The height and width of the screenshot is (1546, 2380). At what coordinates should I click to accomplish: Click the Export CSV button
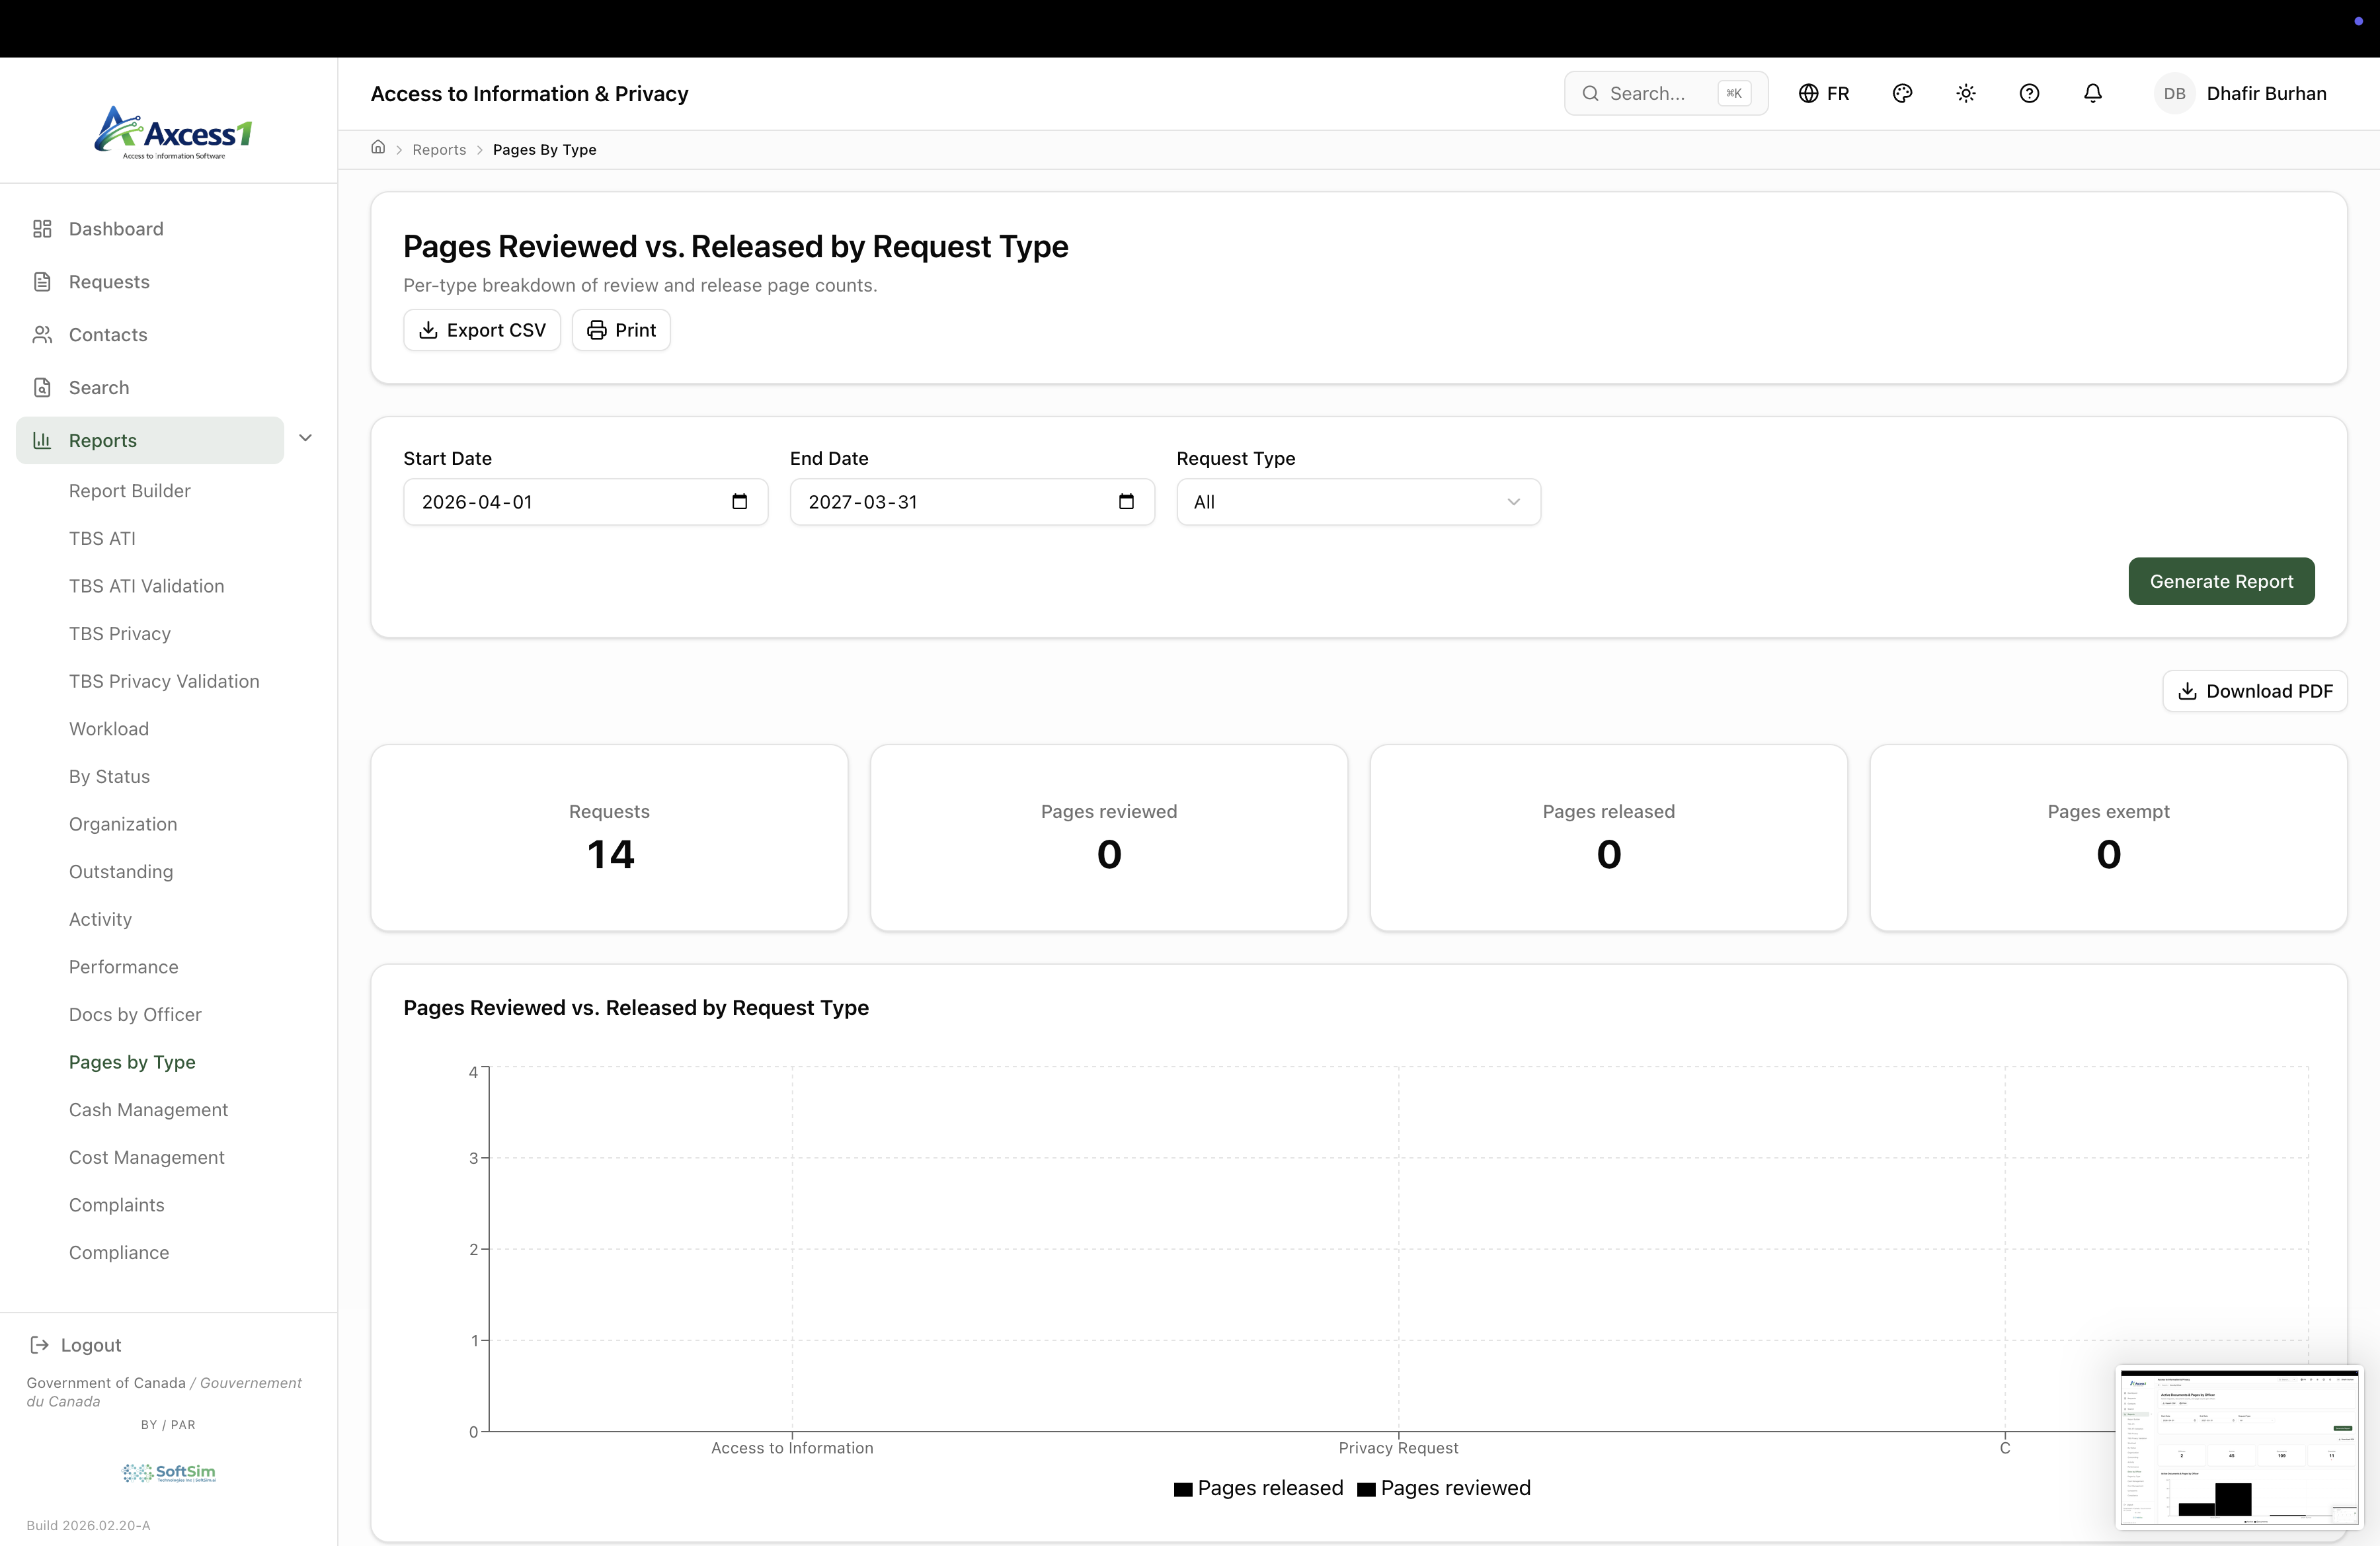(481, 330)
